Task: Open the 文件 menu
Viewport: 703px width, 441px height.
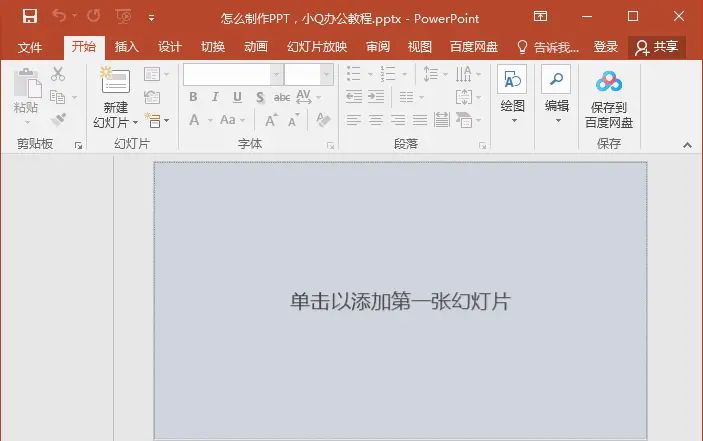Action: point(30,47)
